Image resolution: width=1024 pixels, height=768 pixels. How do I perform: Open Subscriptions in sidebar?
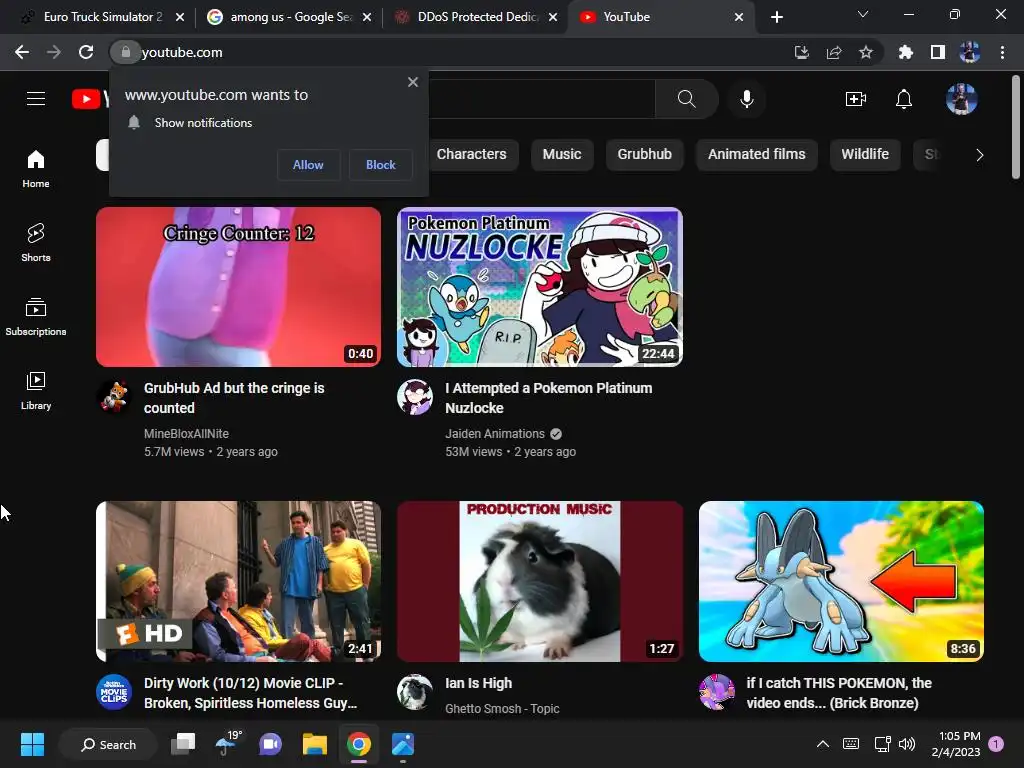point(36,316)
